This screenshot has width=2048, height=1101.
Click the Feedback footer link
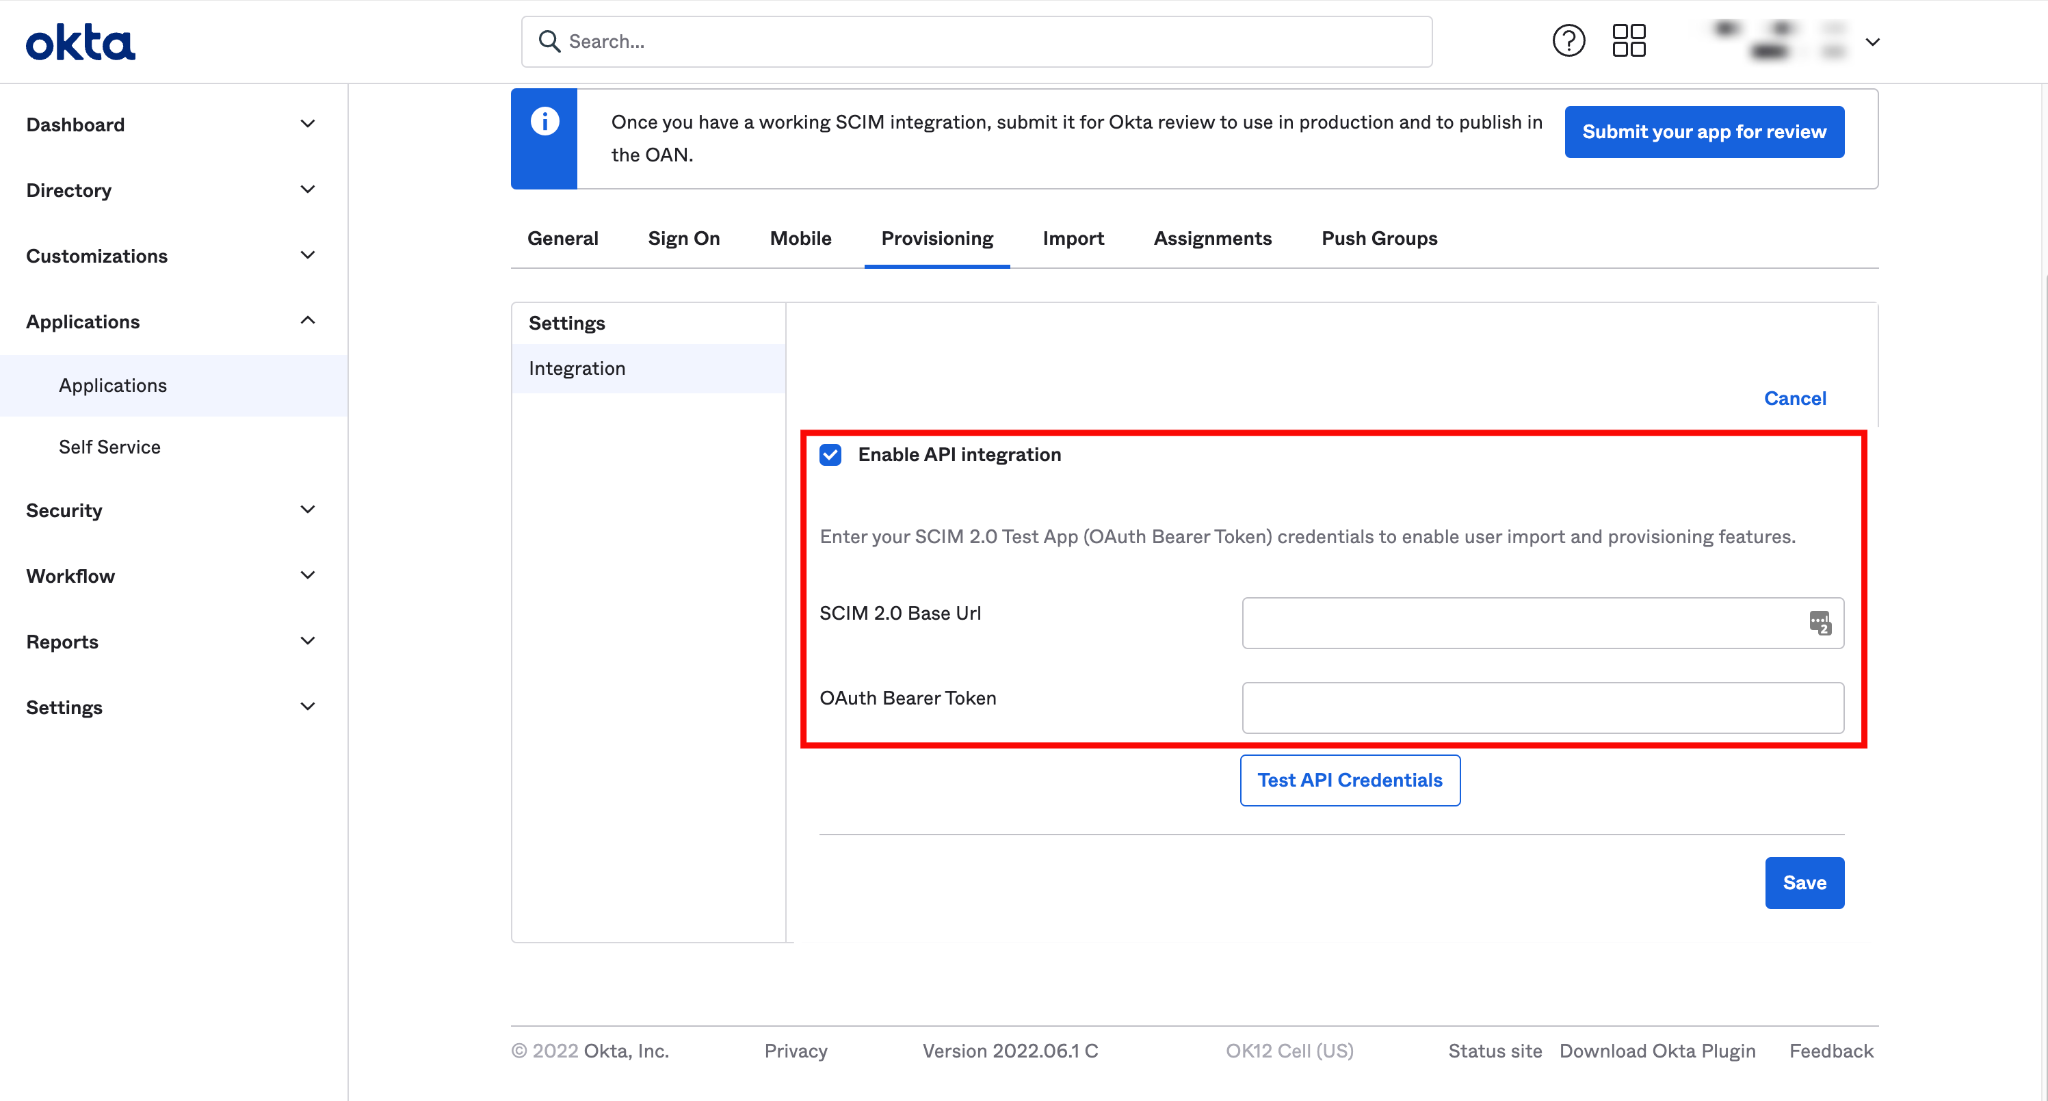tap(1831, 1051)
